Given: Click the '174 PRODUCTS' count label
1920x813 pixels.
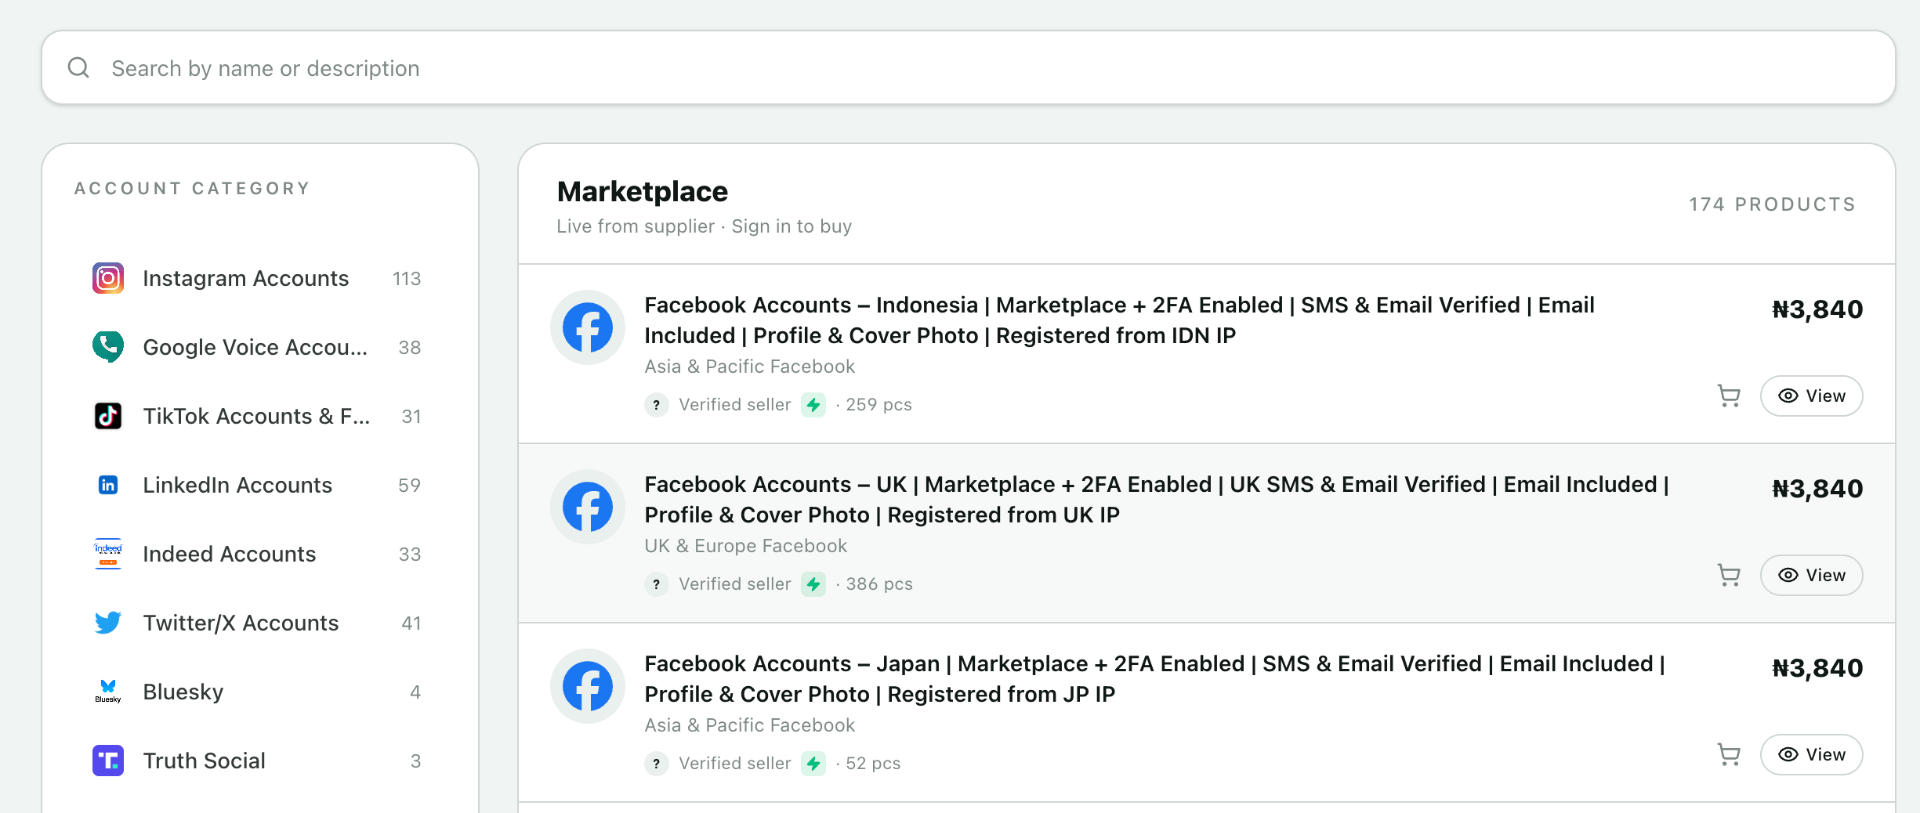Looking at the screenshot, I should tap(1772, 204).
